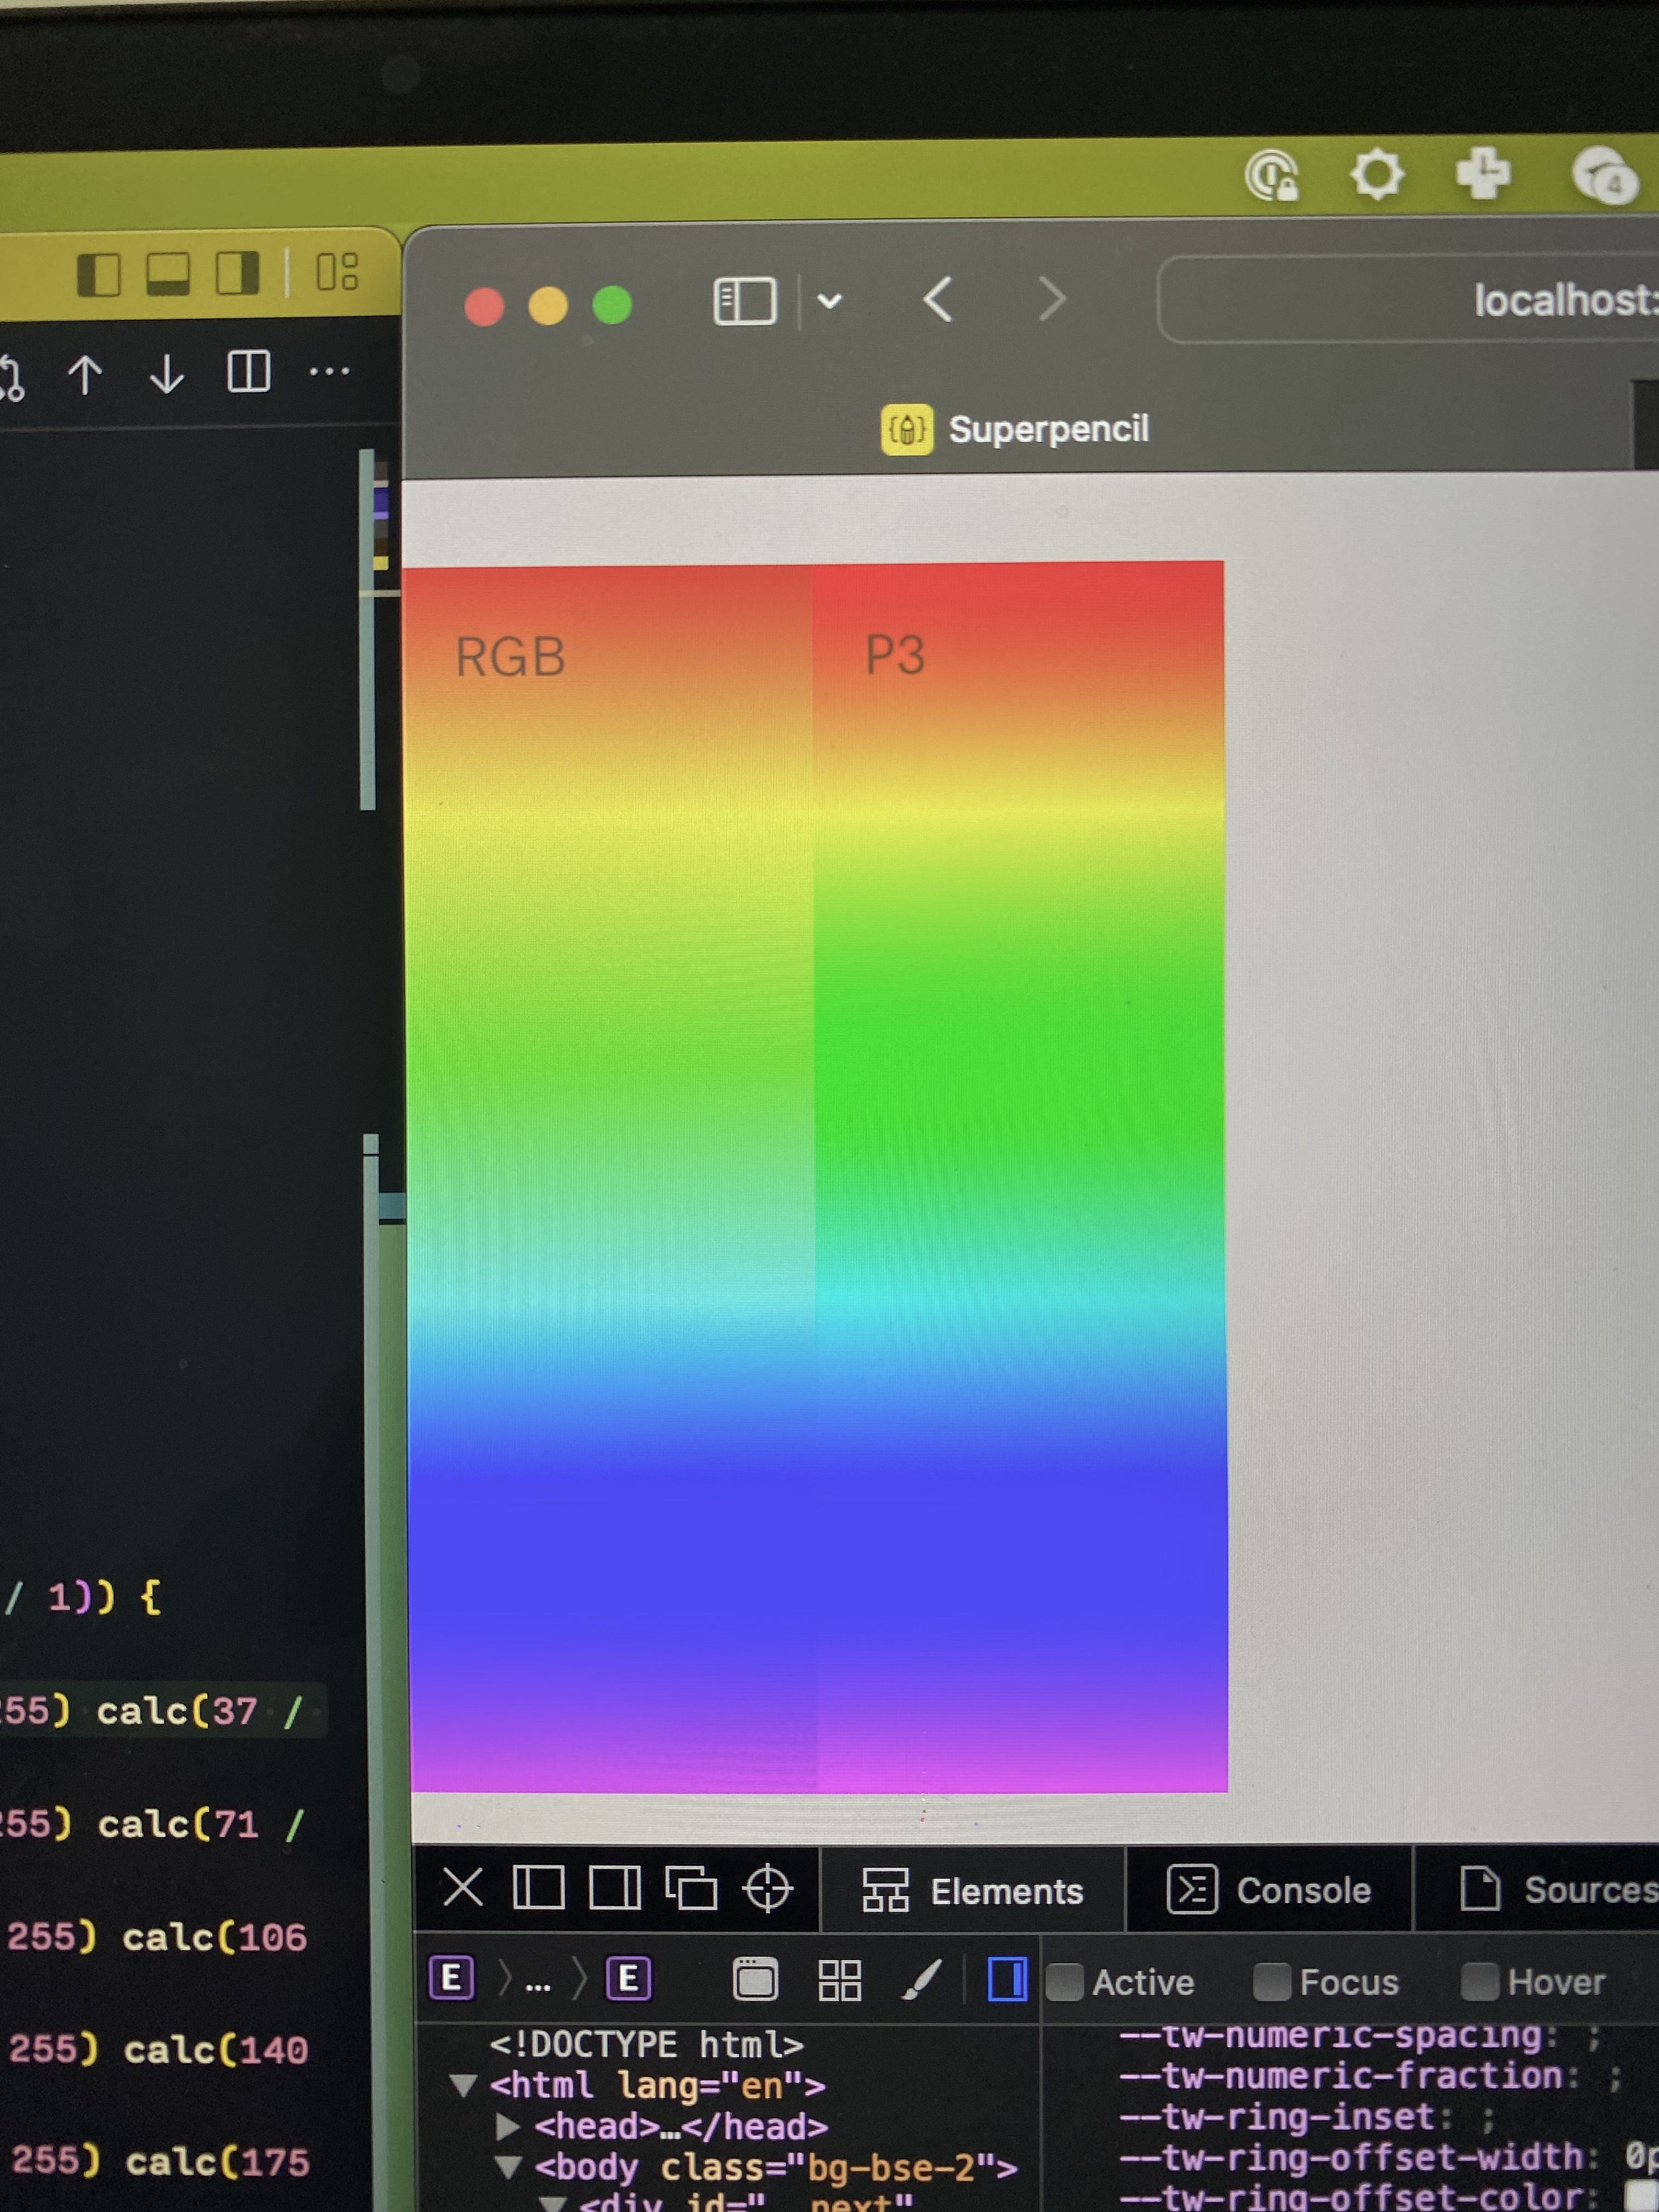Click the first E breadcrumb element
Screen dimensions: 1659x2212
pos(451,1978)
